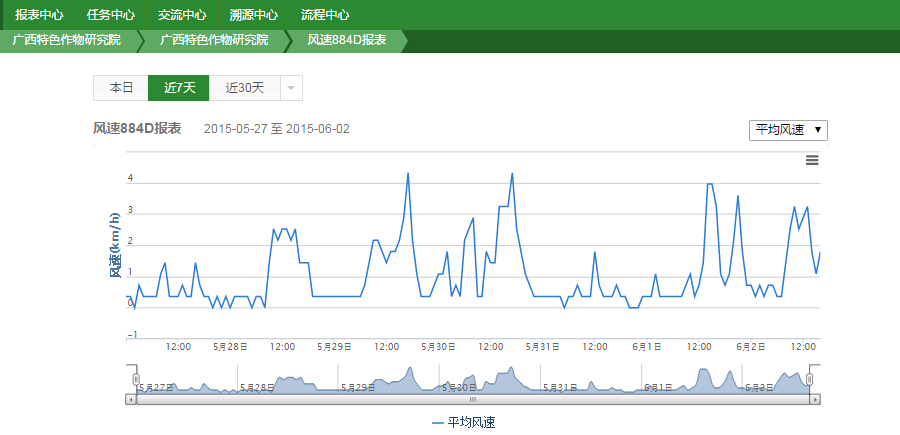
Task: Open the 平均风速 metric dropdown
Action: pyautogui.click(x=788, y=130)
